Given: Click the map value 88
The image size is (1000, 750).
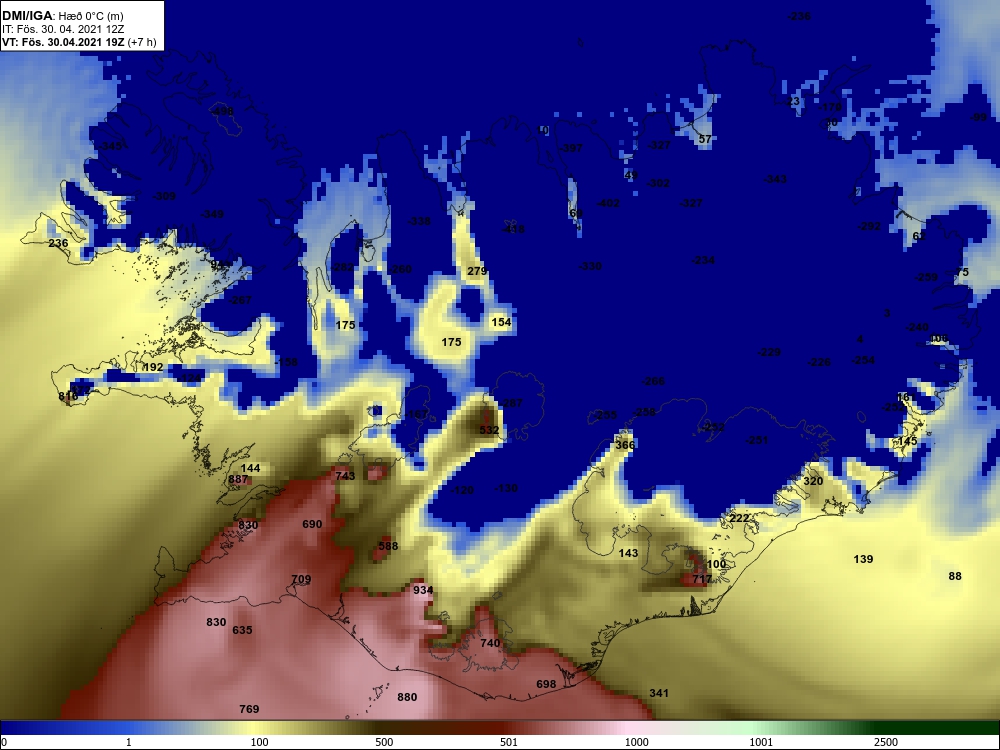Looking at the screenshot, I should 955,576.
